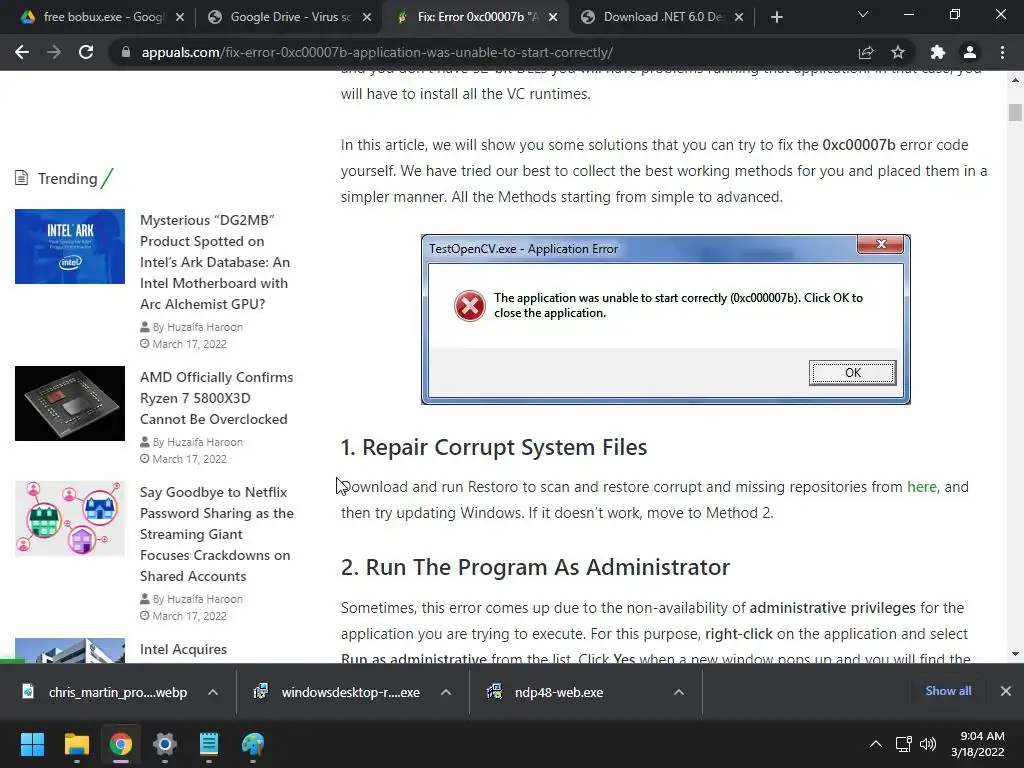
Task: Expand options for chris_martin_pro webp download
Action: coord(213,692)
